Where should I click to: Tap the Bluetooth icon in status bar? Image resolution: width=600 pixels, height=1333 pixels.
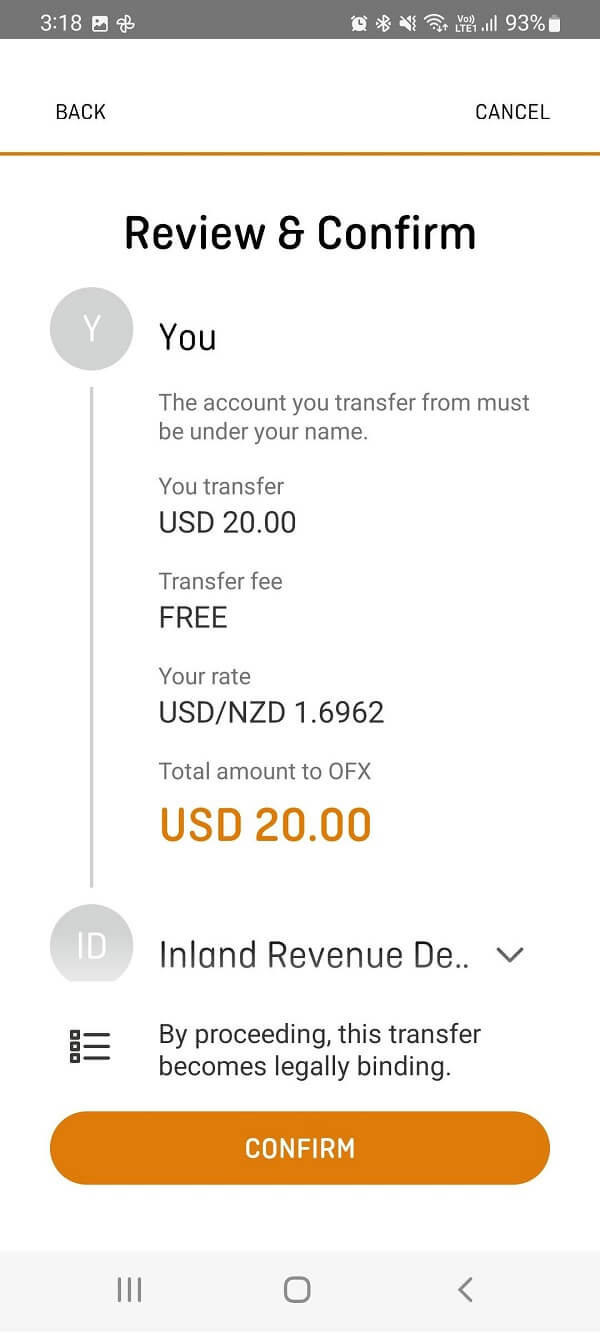click(383, 22)
